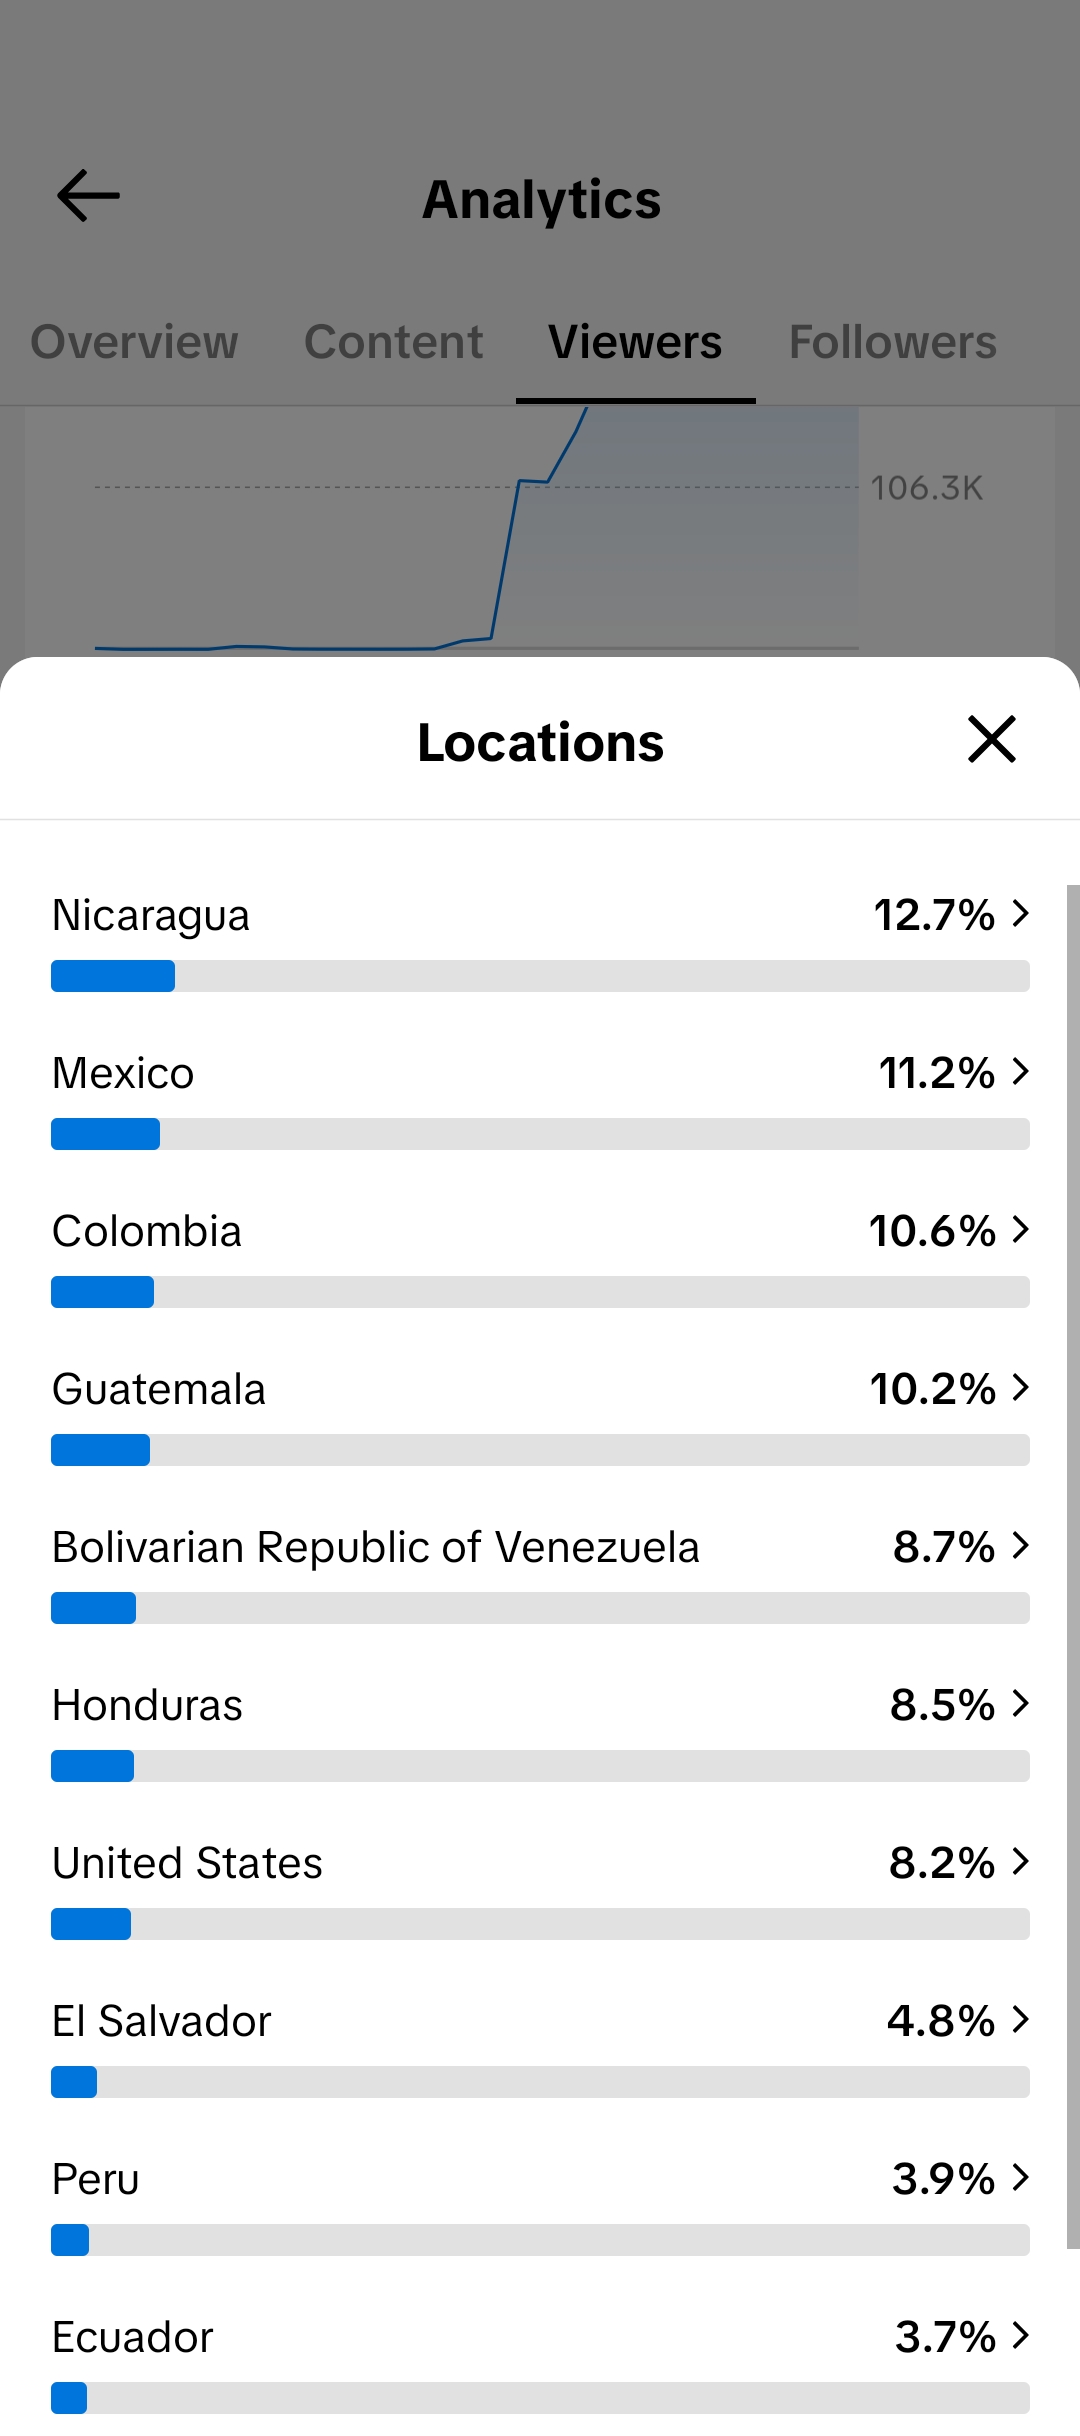
Task: Expand United States chevron
Action: pyautogui.click(x=1020, y=1861)
